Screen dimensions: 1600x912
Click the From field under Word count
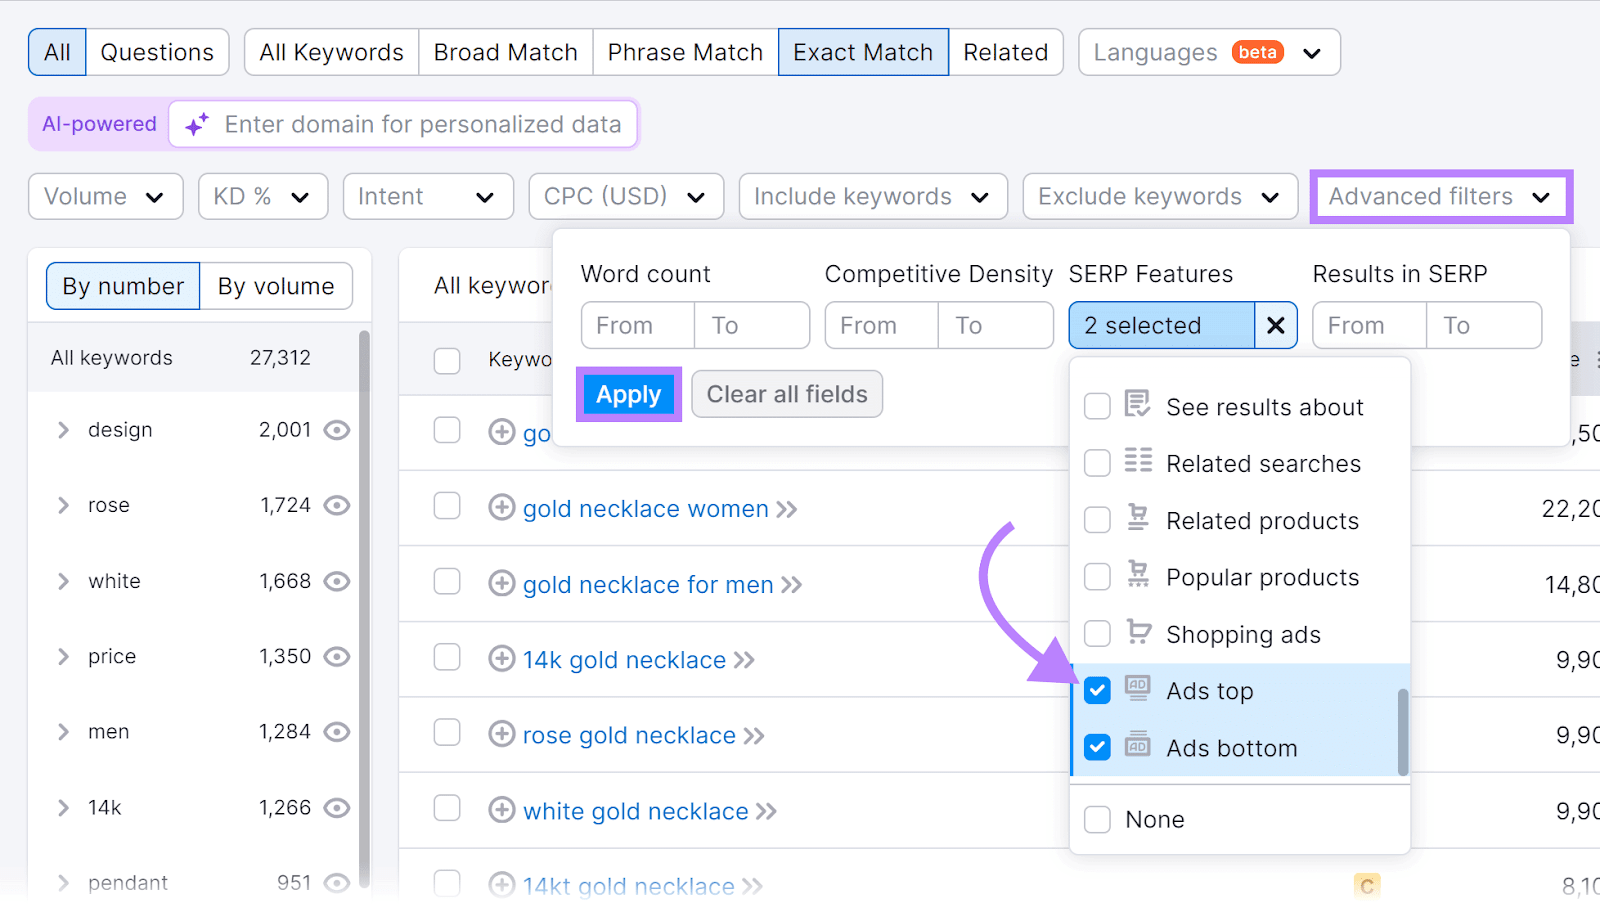click(x=636, y=325)
